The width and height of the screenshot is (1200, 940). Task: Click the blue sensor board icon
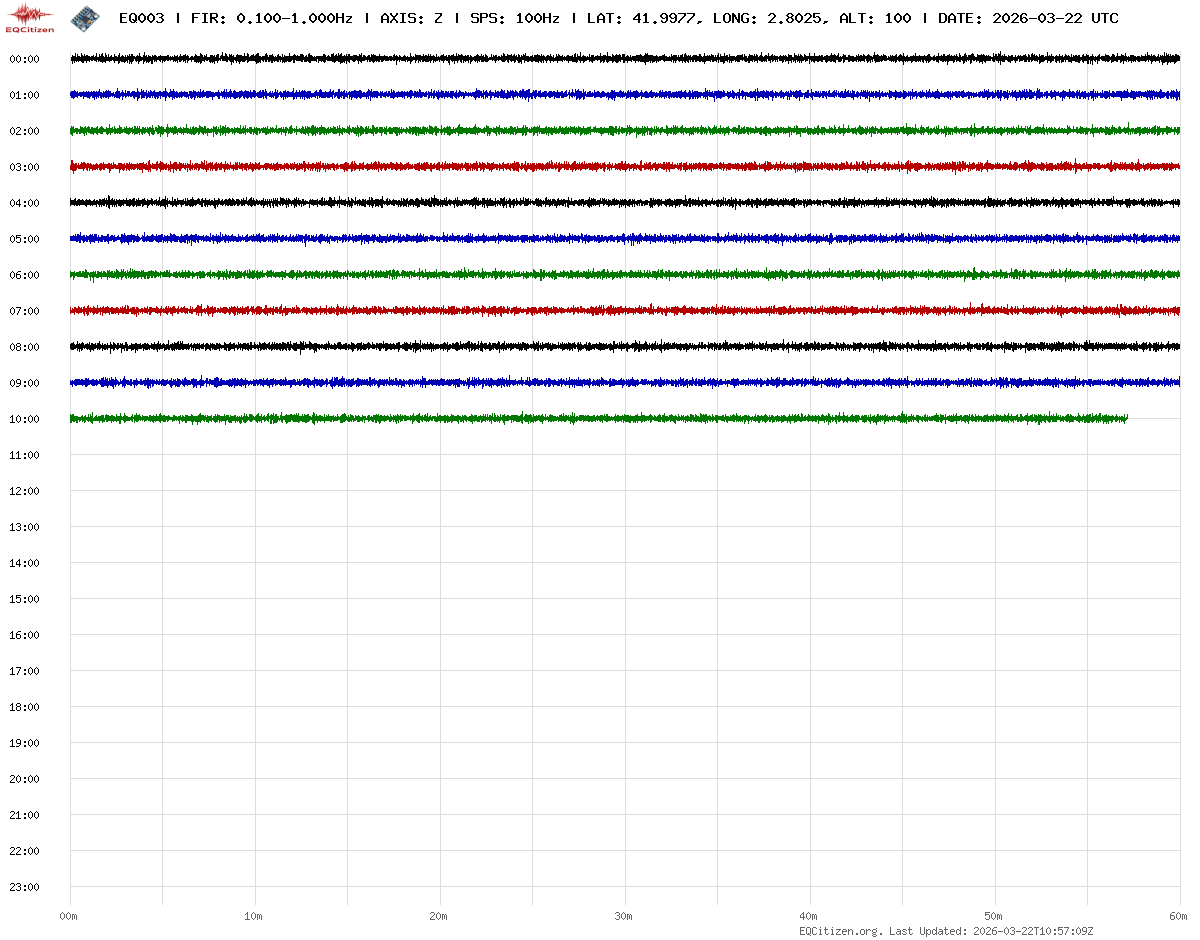[85, 18]
